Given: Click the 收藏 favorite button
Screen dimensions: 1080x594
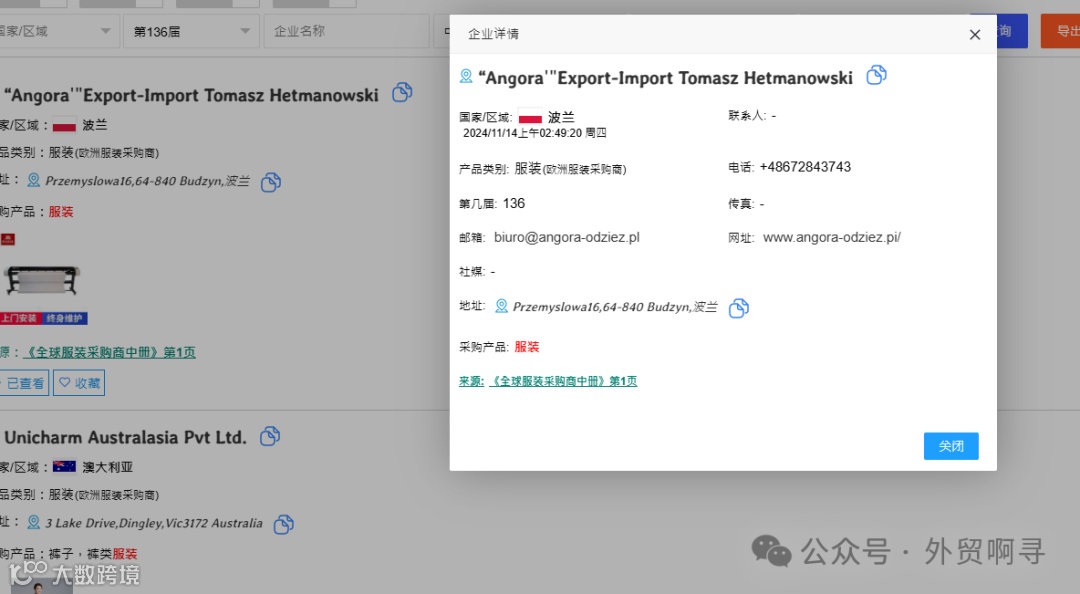Looking at the screenshot, I should [x=79, y=383].
